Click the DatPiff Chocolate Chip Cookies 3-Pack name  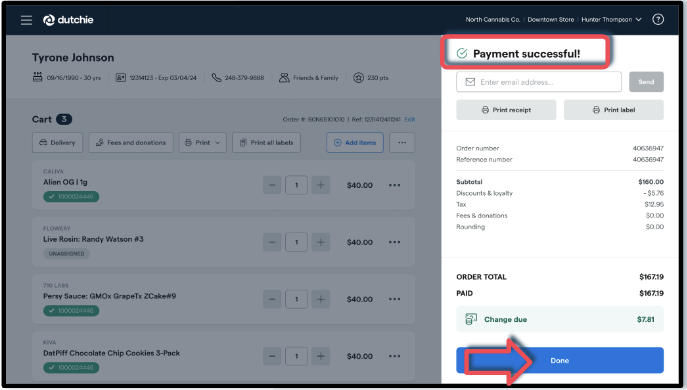[111, 353]
